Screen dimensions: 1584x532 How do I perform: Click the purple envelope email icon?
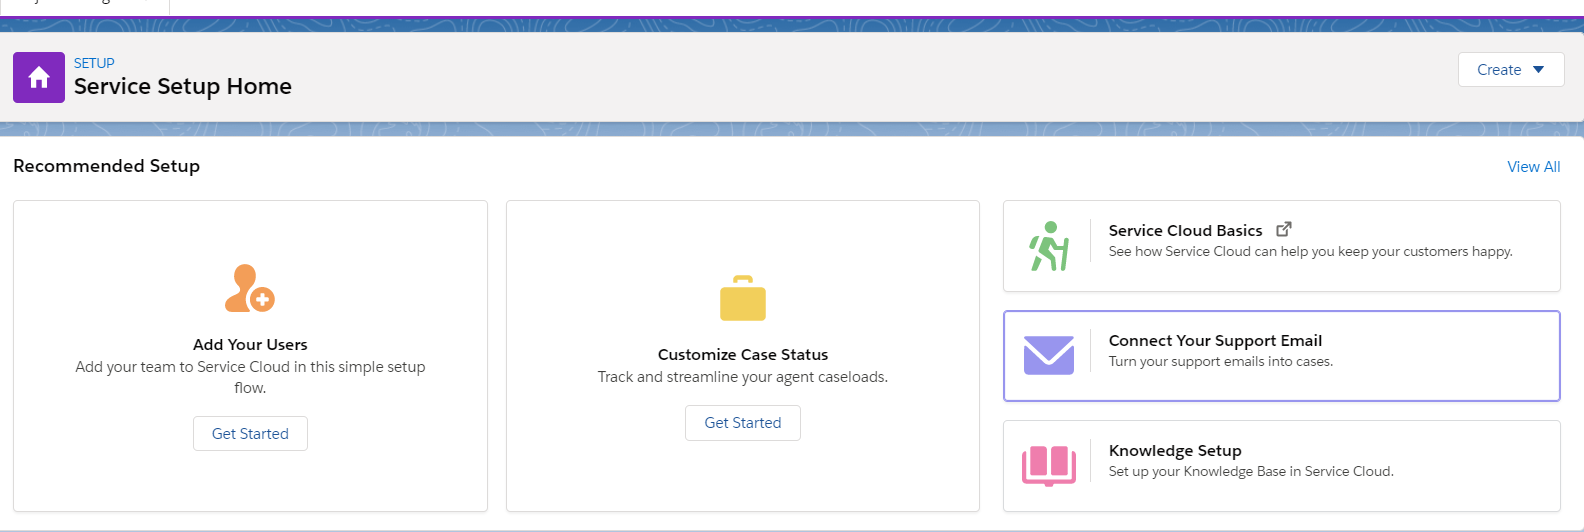click(x=1048, y=355)
